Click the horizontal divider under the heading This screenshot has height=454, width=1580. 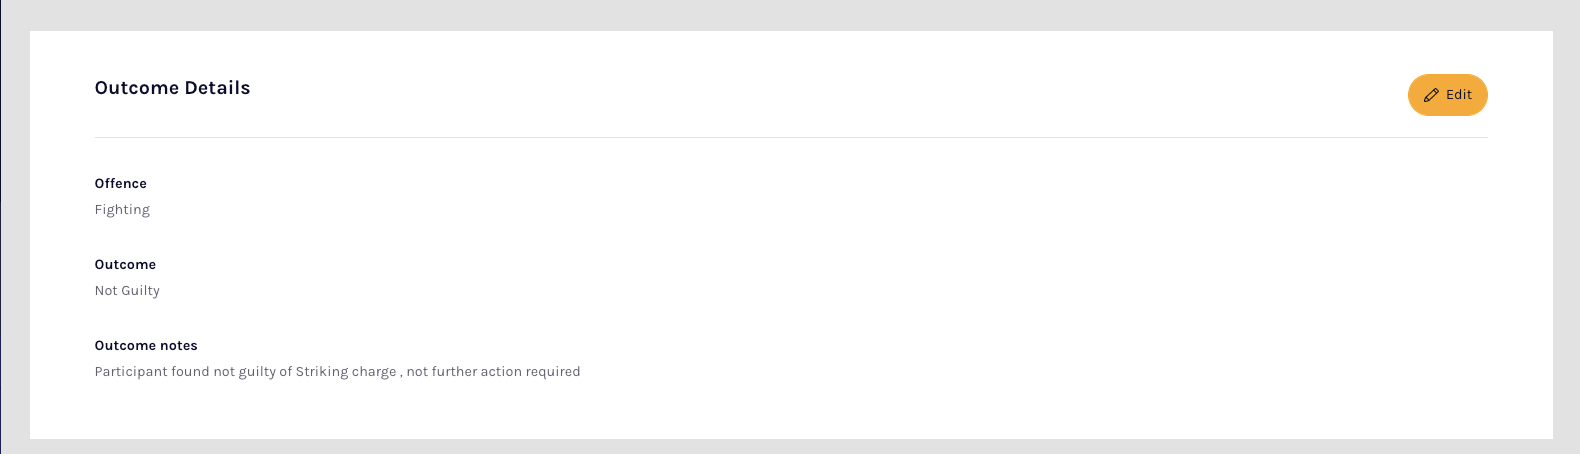[790, 138]
